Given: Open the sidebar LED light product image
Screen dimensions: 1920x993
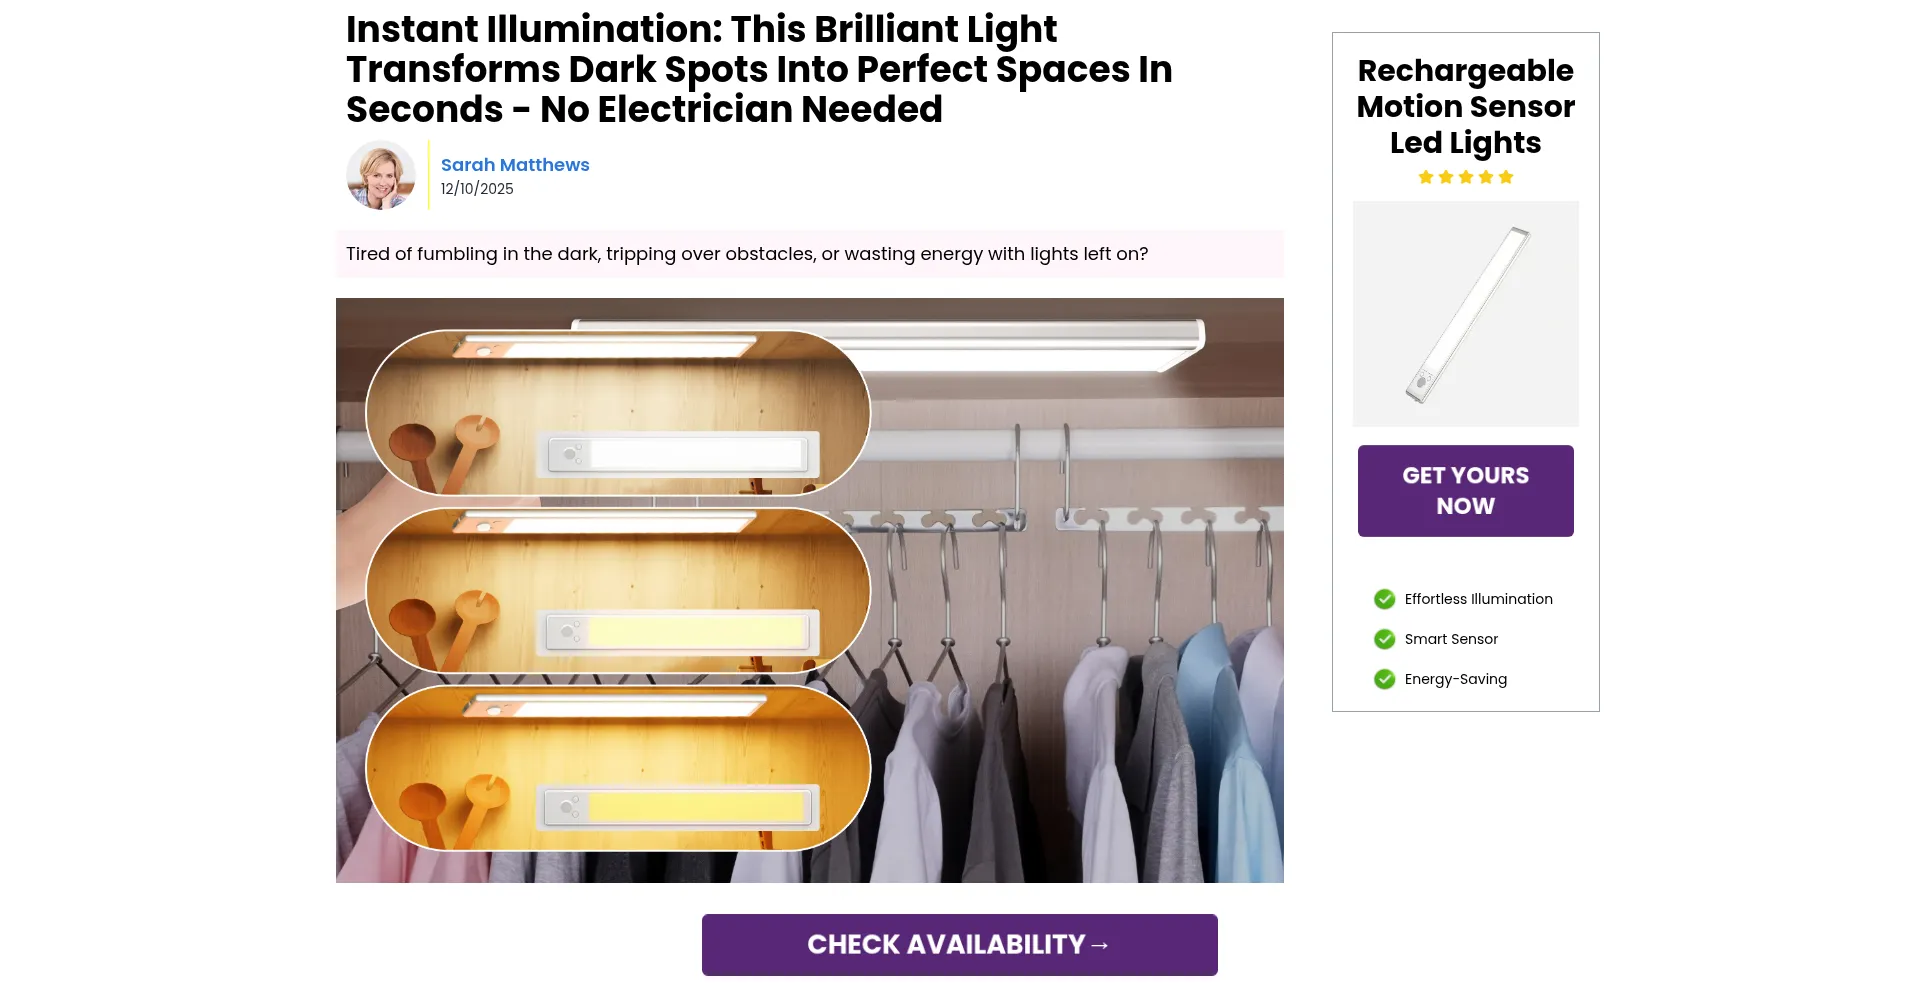Looking at the screenshot, I should pos(1466,314).
